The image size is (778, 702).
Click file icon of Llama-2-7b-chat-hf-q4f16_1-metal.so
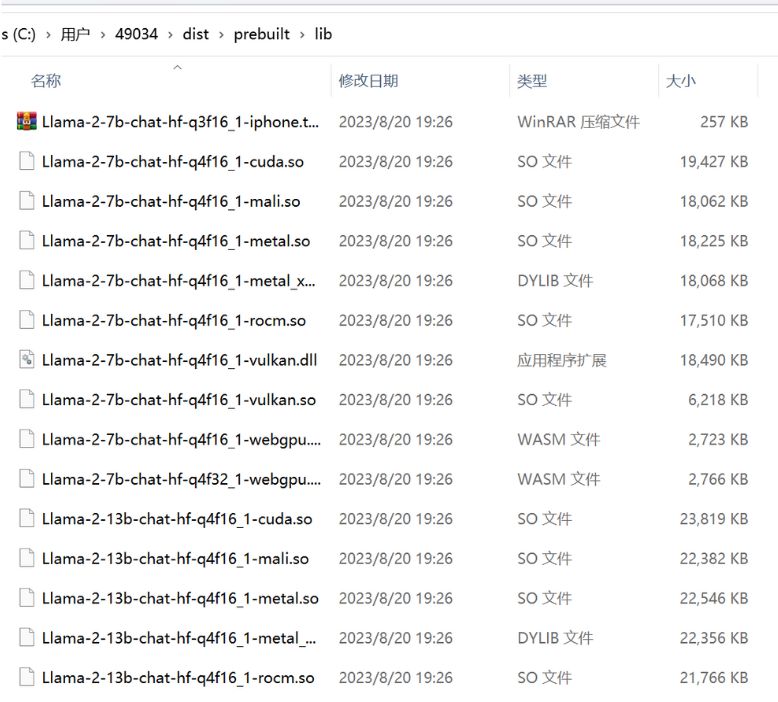click(26, 241)
